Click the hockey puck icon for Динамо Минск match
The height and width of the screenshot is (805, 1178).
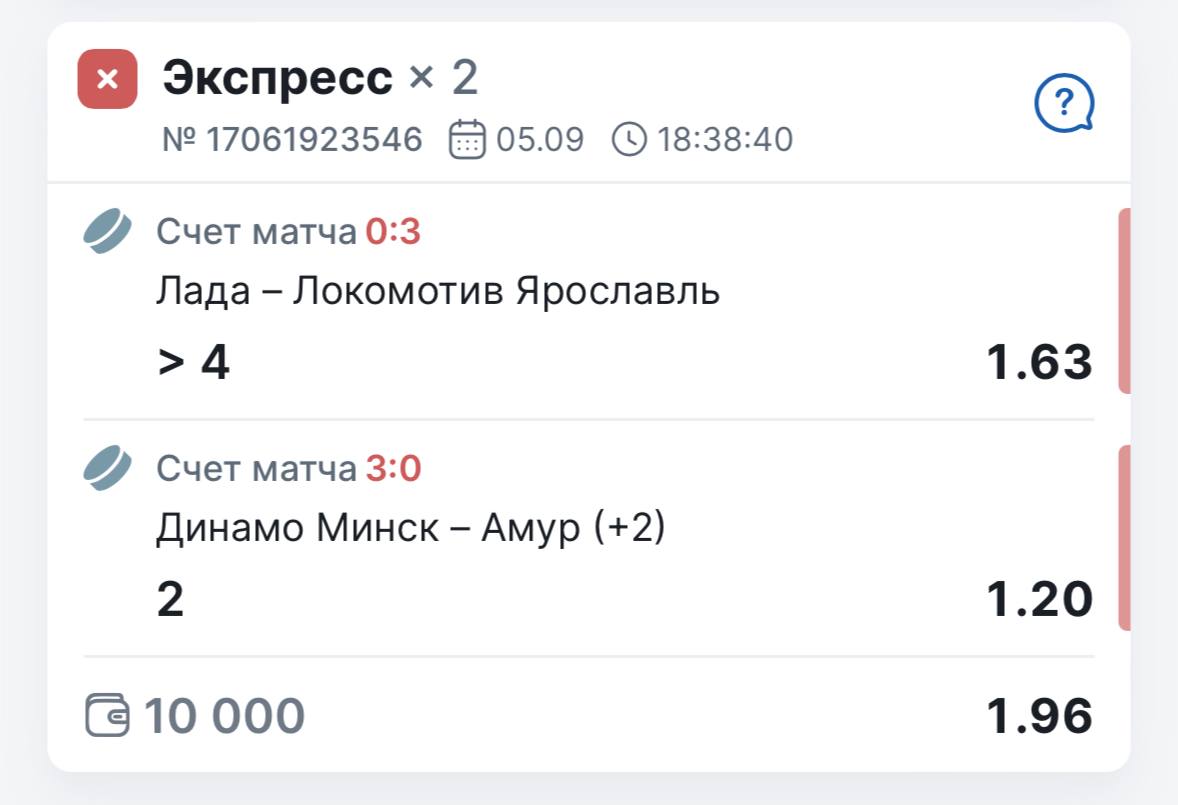[x=107, y=468]
